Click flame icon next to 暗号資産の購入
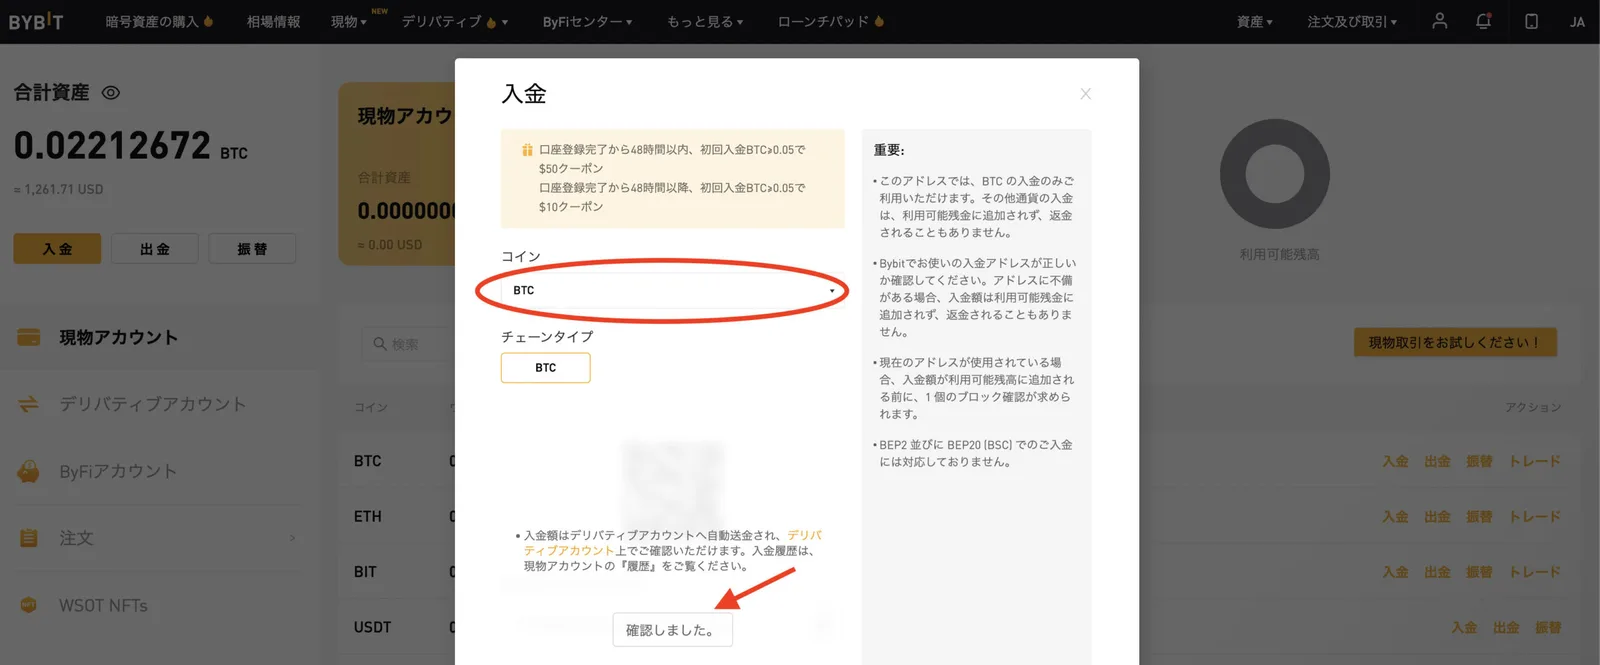Viewport: 1600px width, 665px height. click(x=208, y=21)
